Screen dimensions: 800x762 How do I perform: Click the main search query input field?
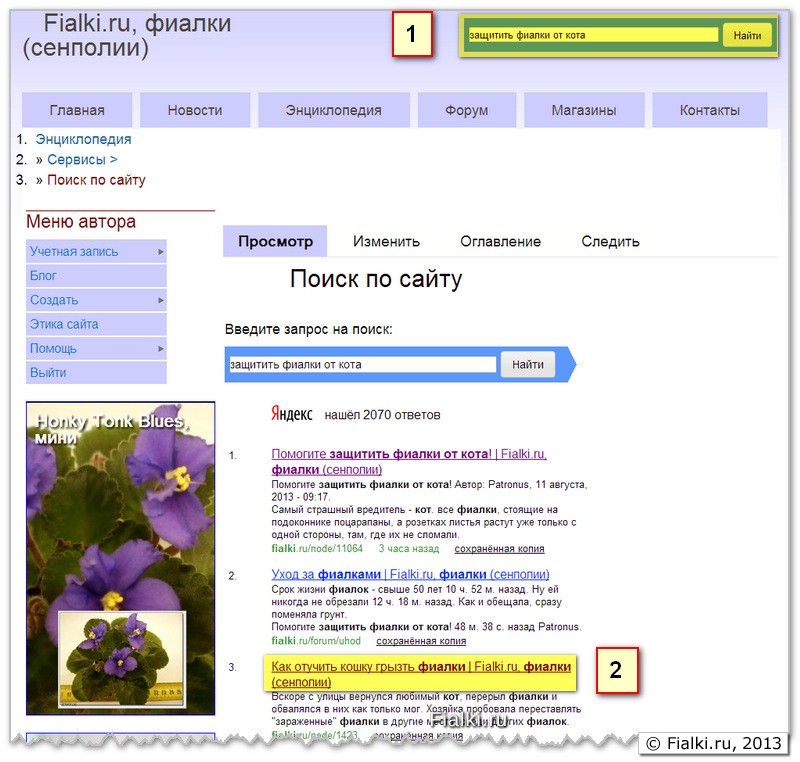[362, 364]
